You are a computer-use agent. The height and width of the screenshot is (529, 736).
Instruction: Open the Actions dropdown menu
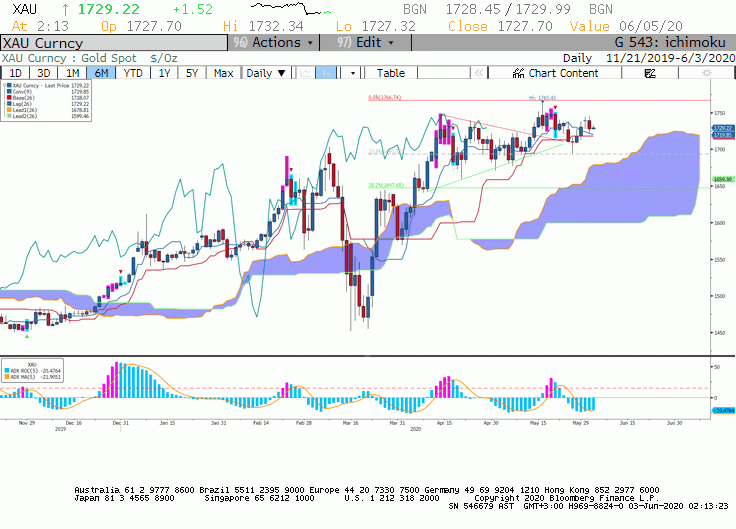pyautogui.click(x=274, y=43)
